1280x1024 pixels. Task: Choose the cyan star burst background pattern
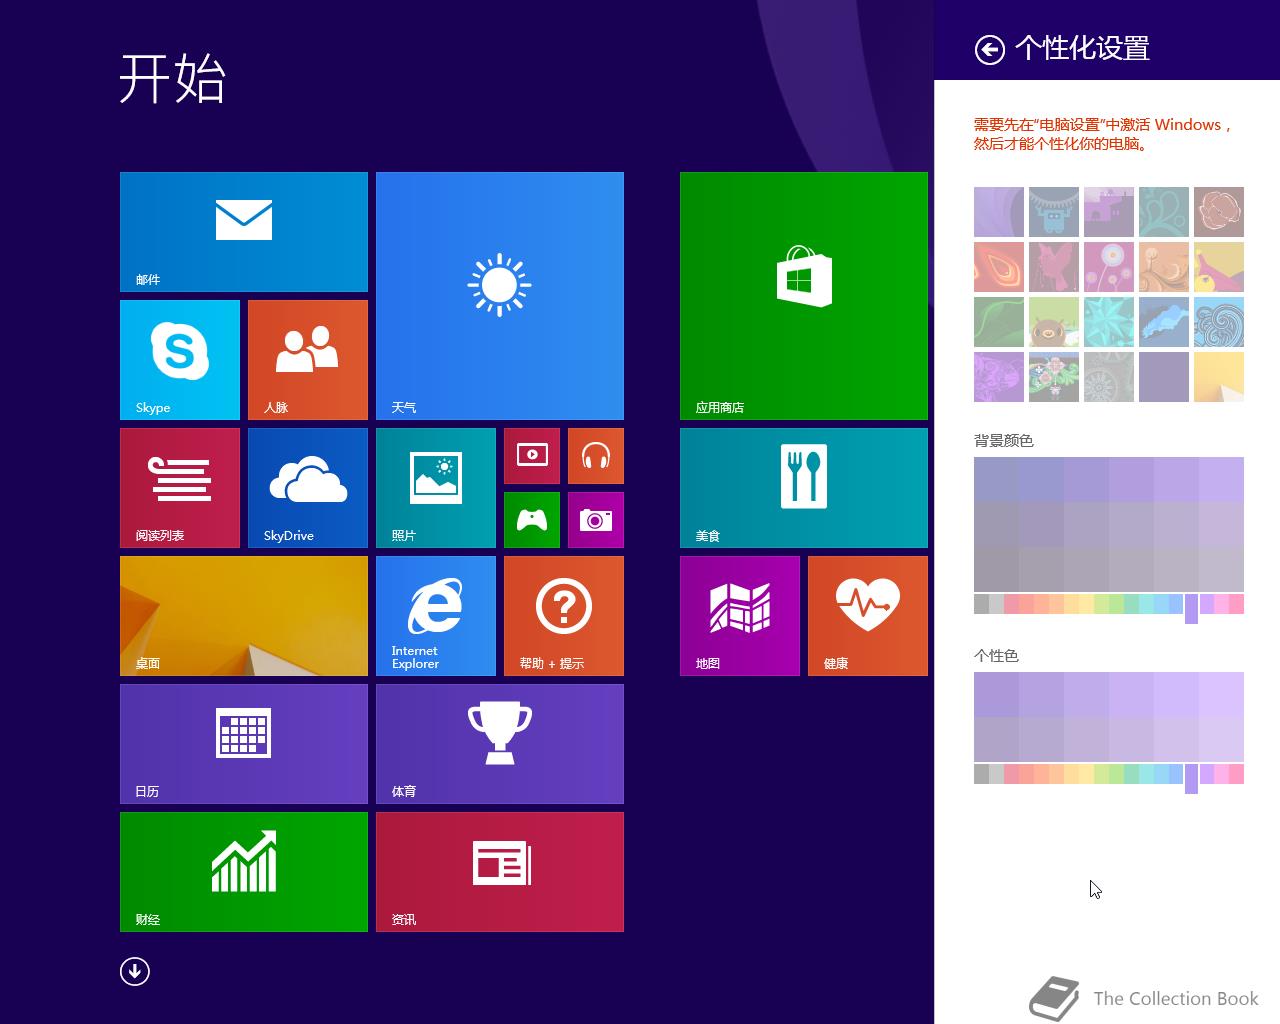[1109, 322]
